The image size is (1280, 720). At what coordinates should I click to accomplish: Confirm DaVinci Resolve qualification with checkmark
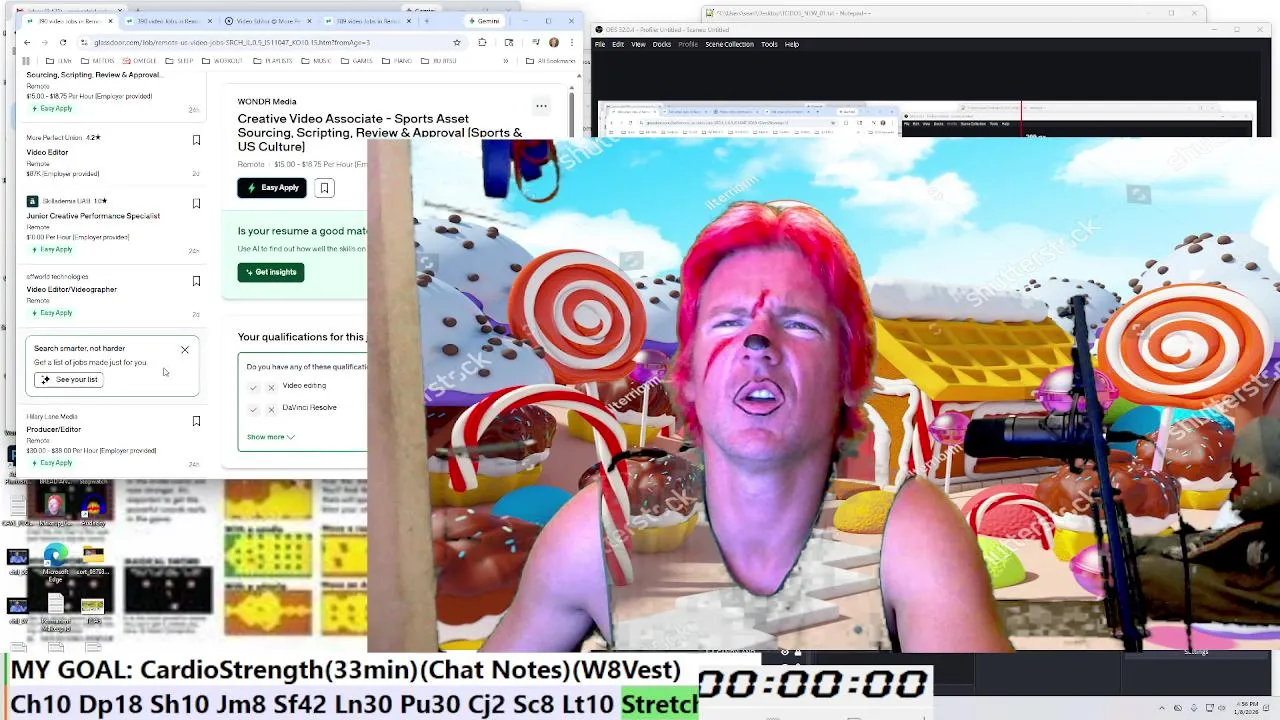tap(253, 408)
